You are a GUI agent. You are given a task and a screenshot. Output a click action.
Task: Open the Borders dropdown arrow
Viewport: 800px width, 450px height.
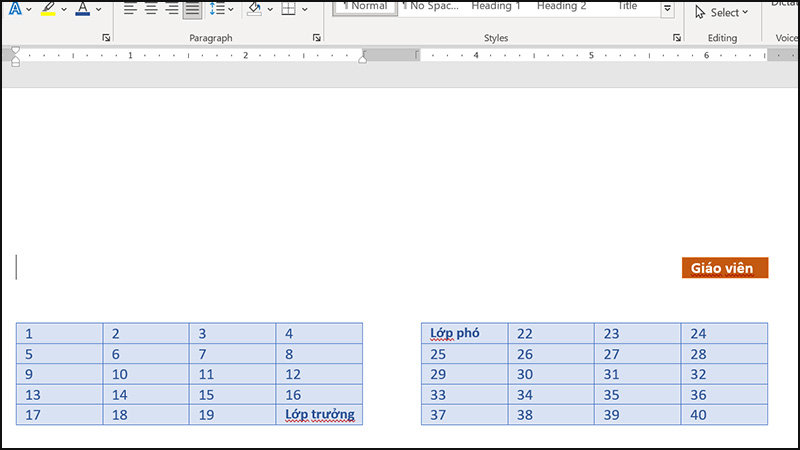[305, 10]
